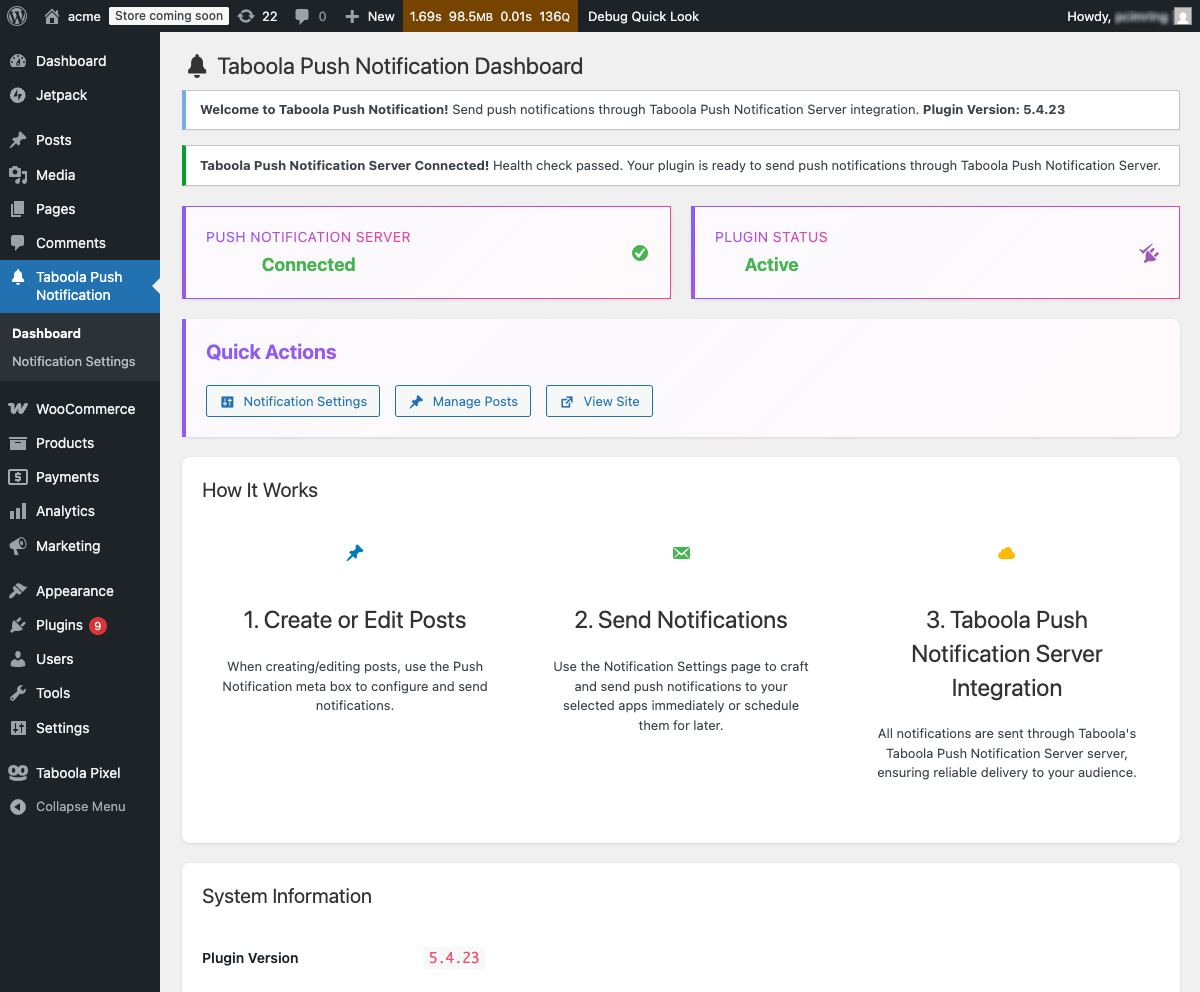
Task: Open the Appearance menu
Action: [x=80, y=591]
